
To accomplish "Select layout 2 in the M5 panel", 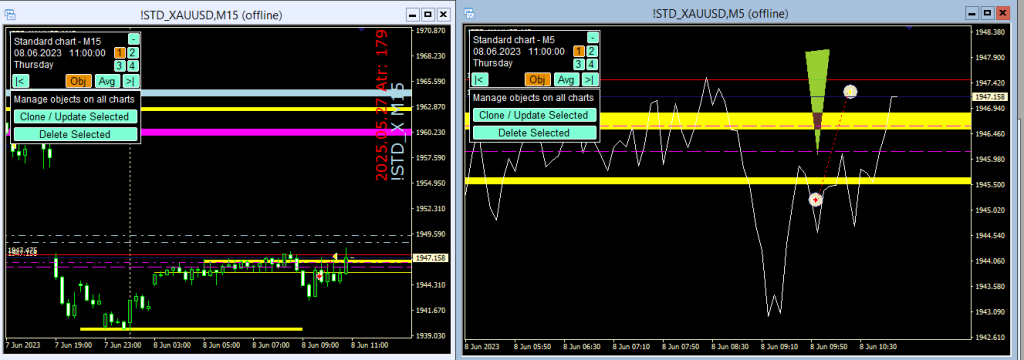I will pyautogui.click(x=592, y=51).
